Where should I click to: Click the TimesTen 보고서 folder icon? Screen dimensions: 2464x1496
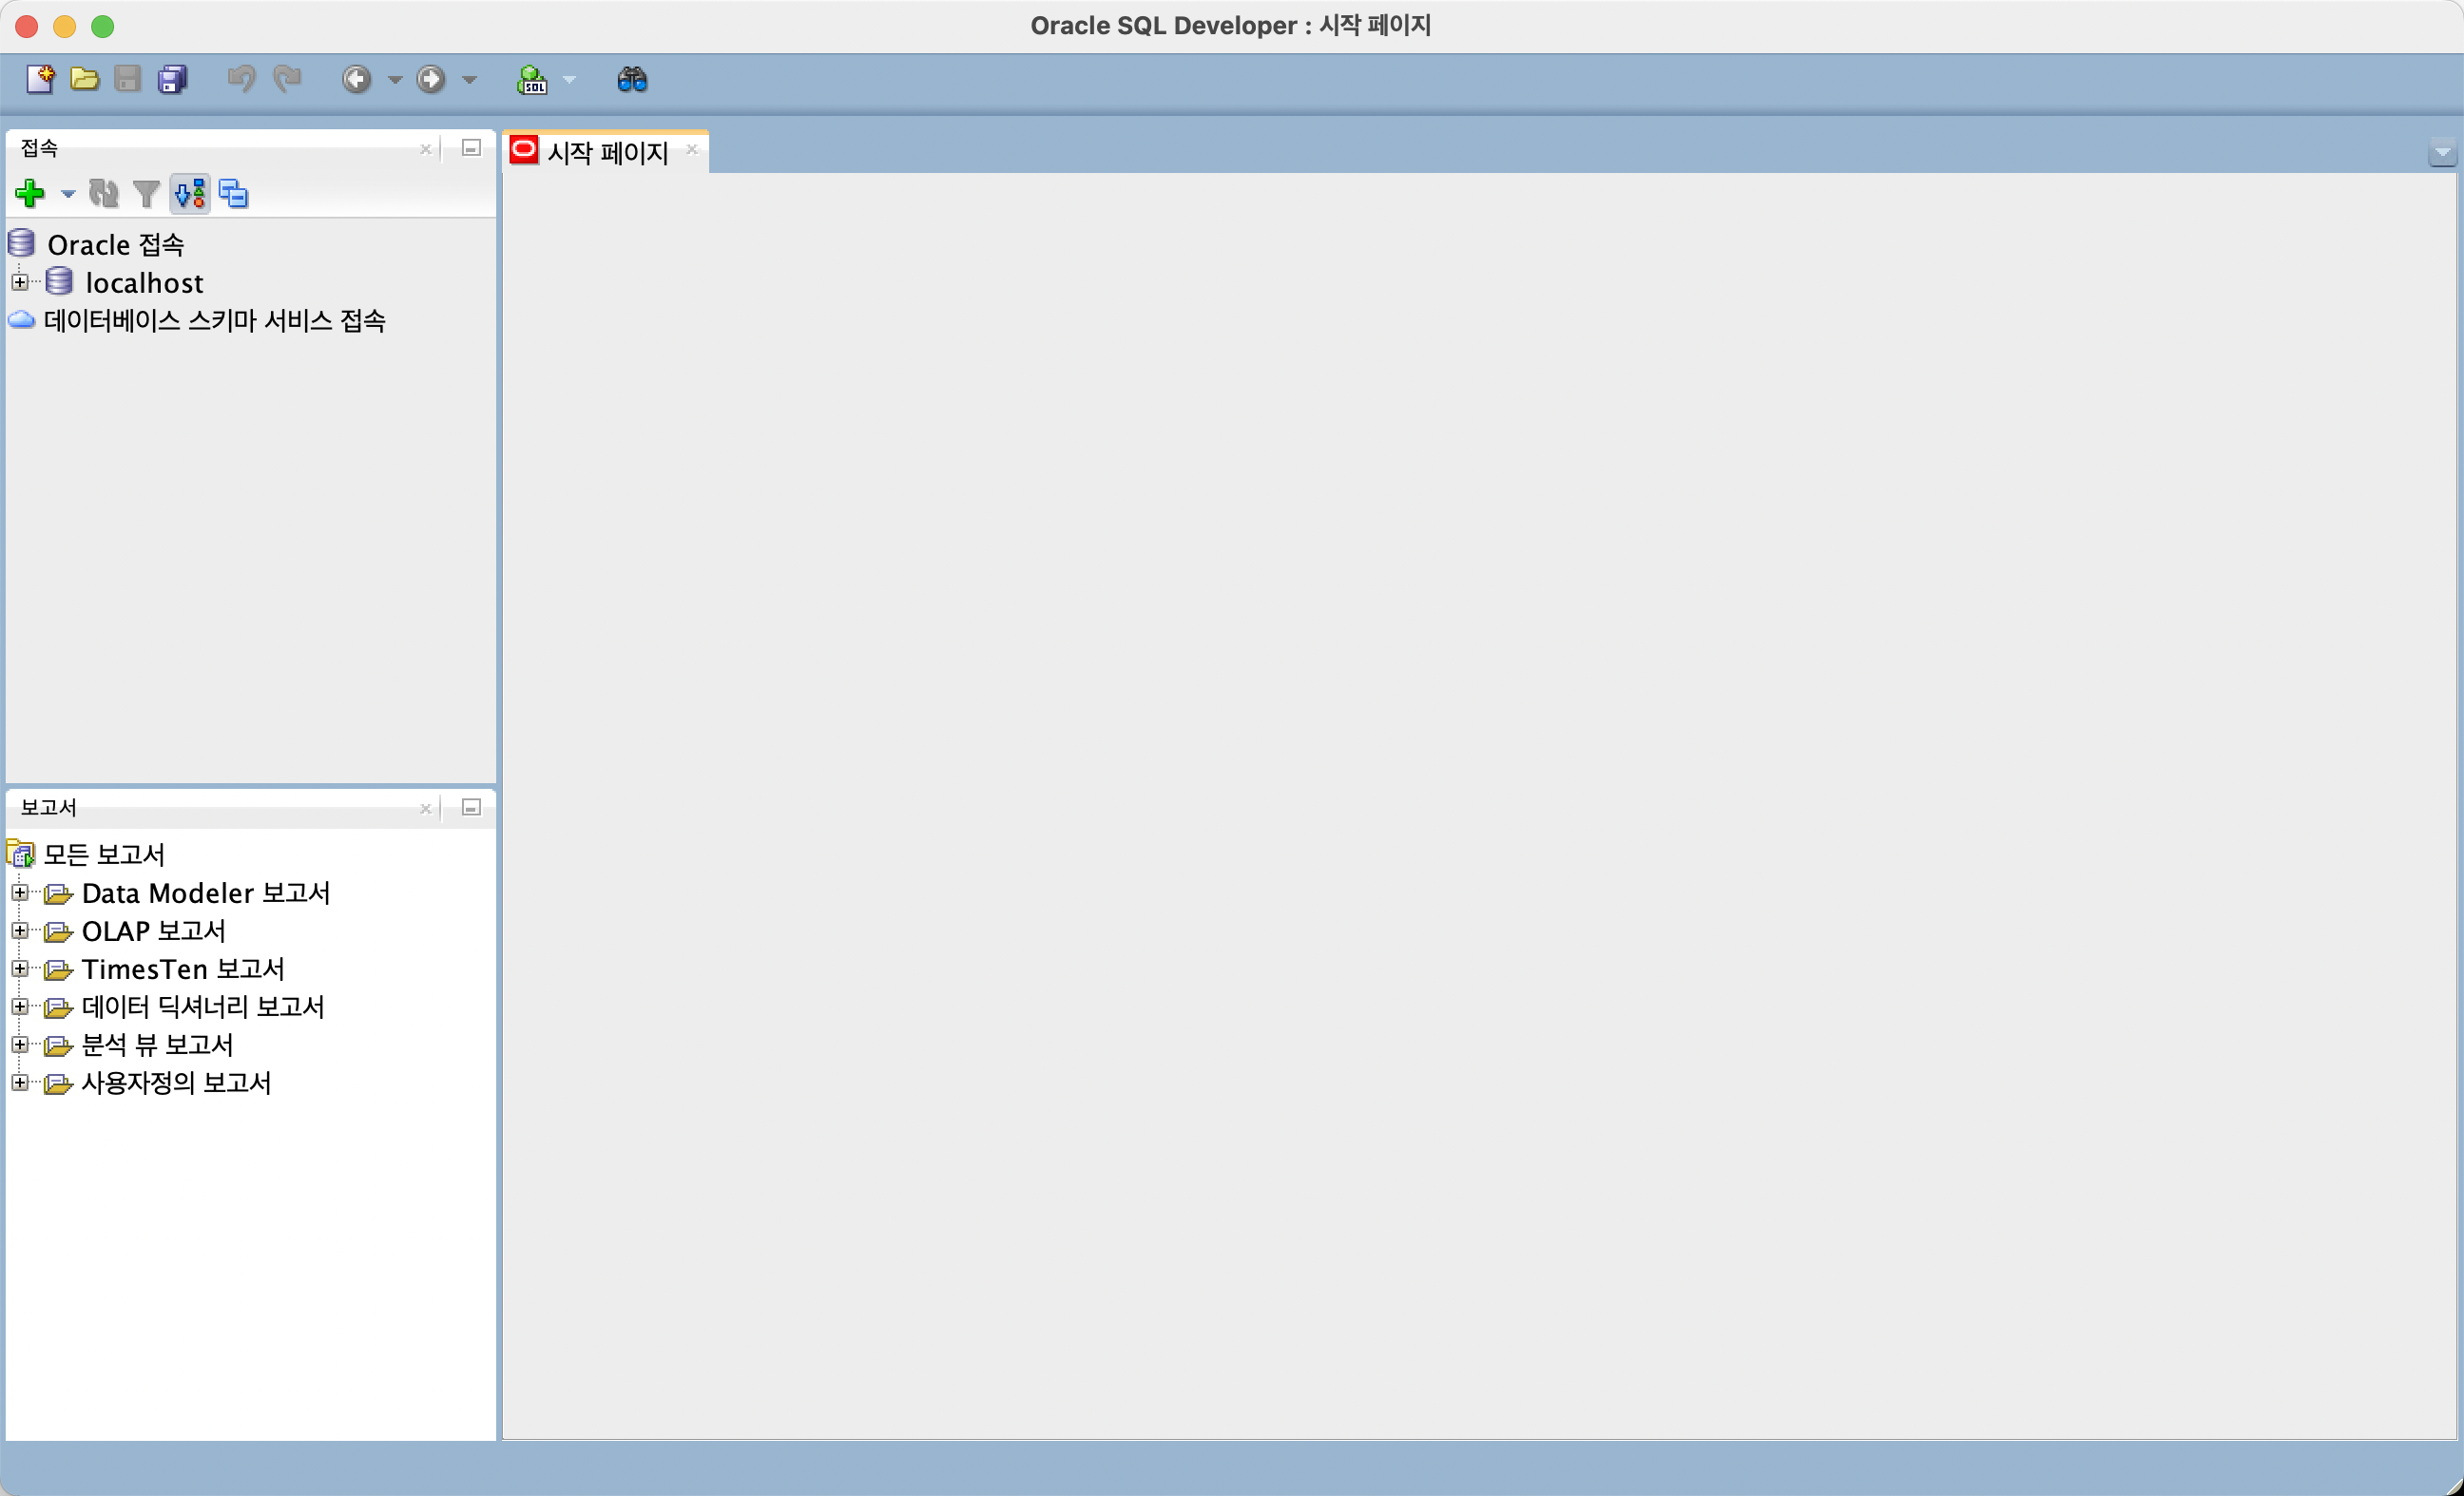pos(59,970)
